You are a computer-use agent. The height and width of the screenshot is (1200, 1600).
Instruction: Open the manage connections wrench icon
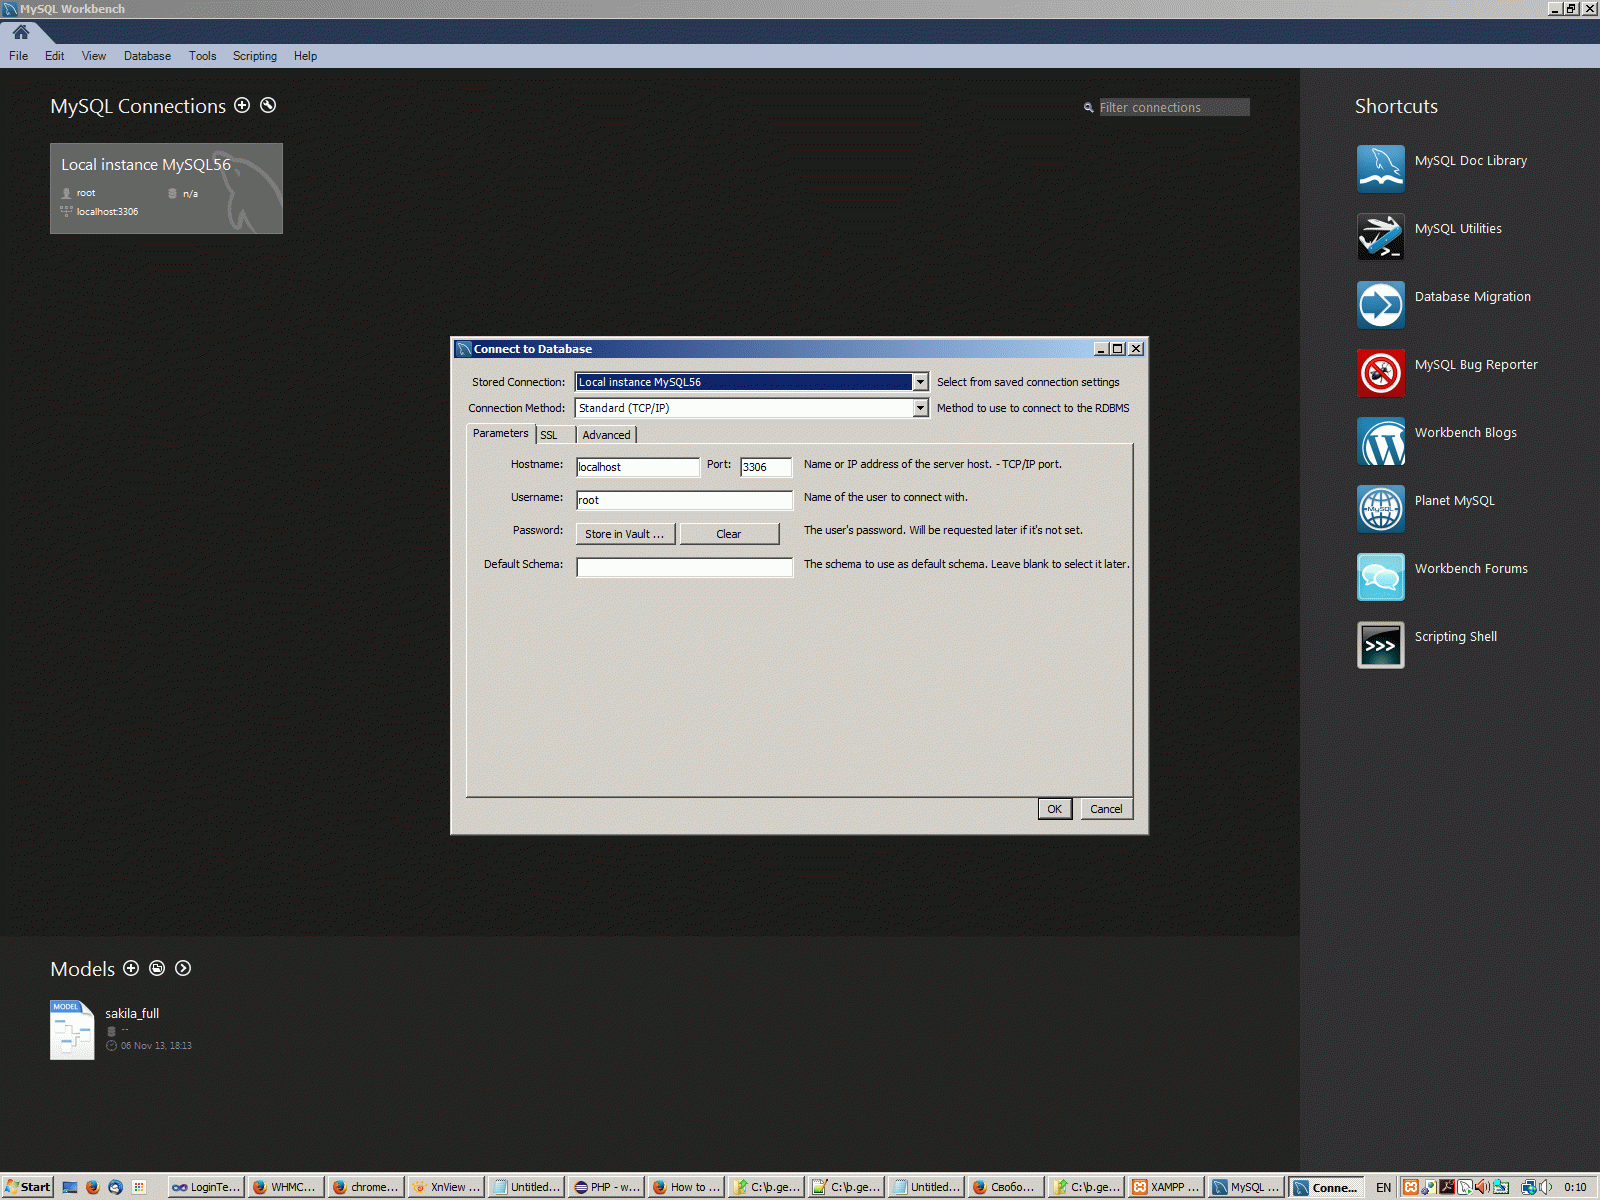[268, 105]
